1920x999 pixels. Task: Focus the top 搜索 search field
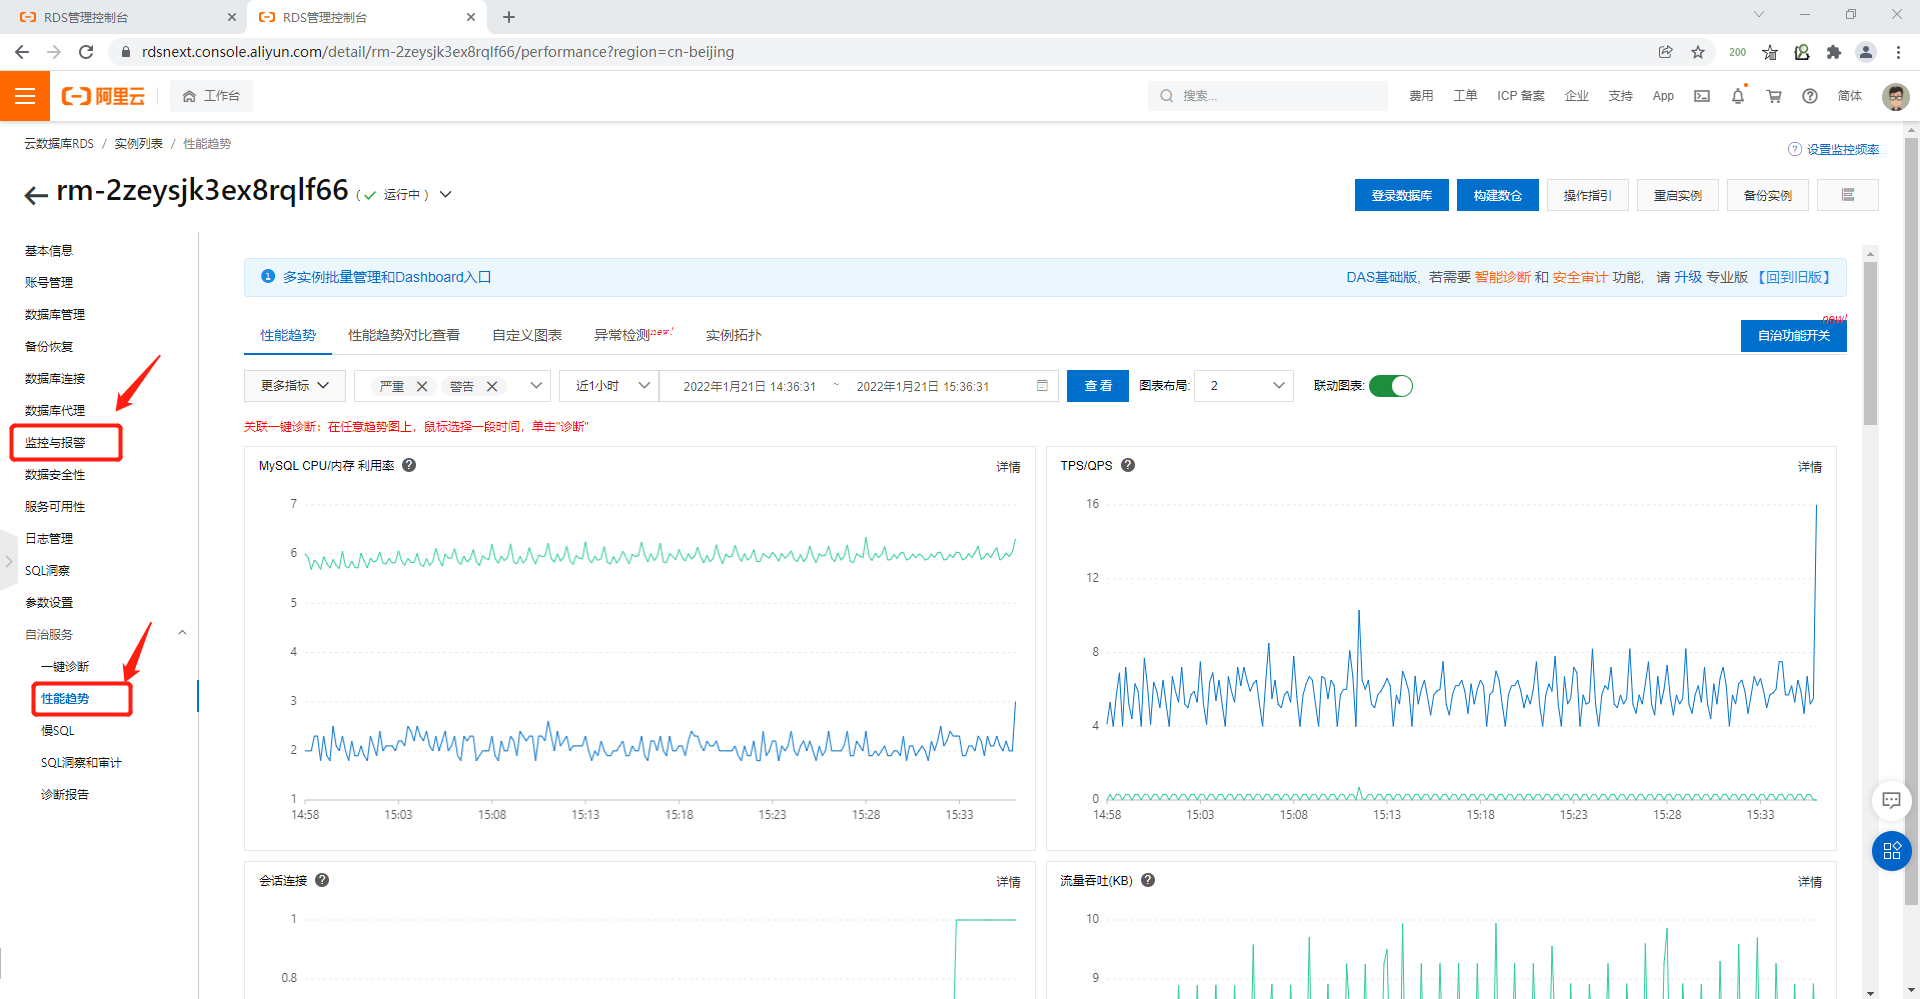(1268, 96)
